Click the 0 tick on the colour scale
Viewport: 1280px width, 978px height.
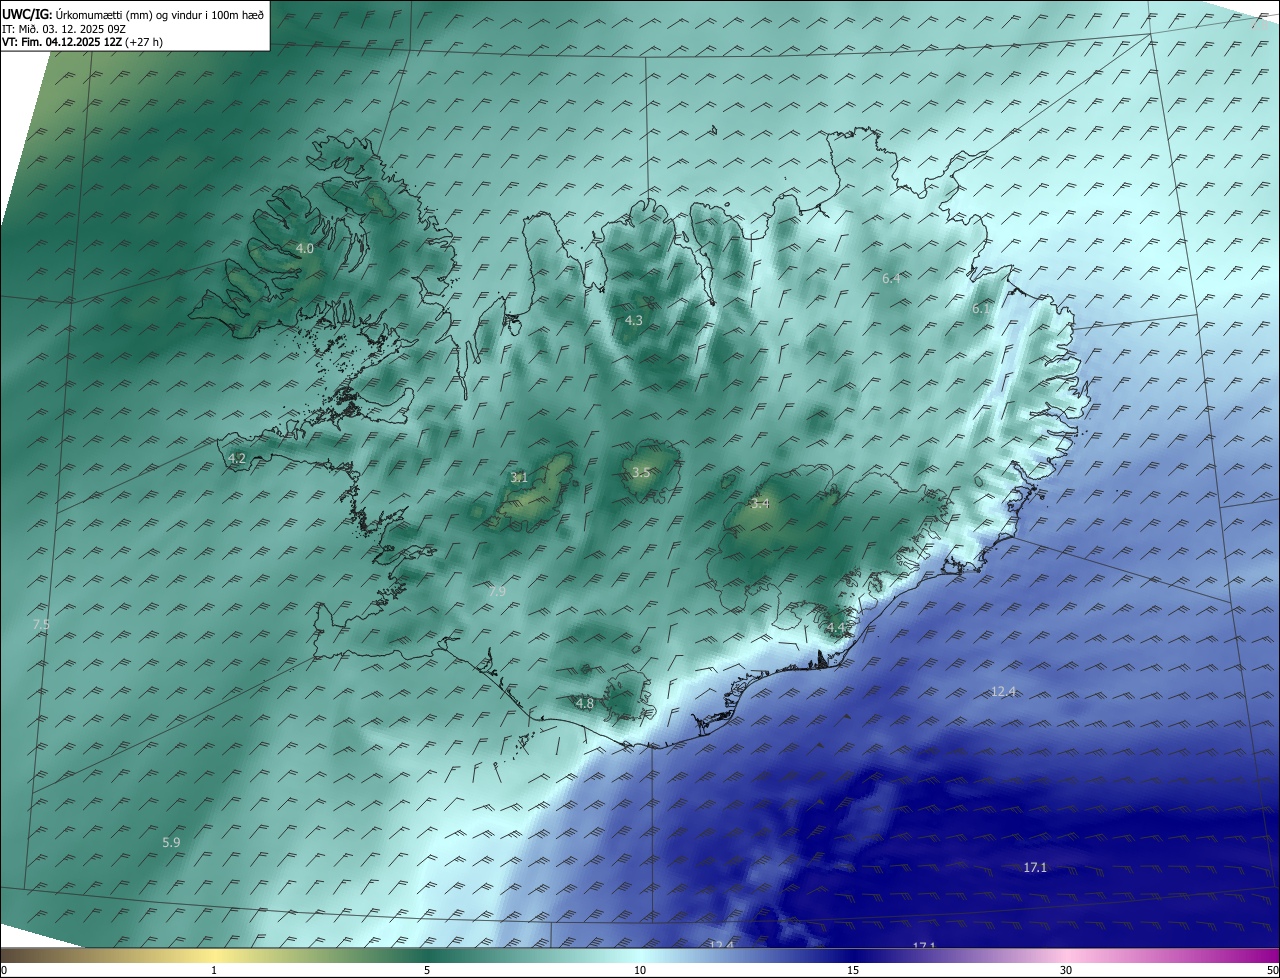(x=4, y=970)
